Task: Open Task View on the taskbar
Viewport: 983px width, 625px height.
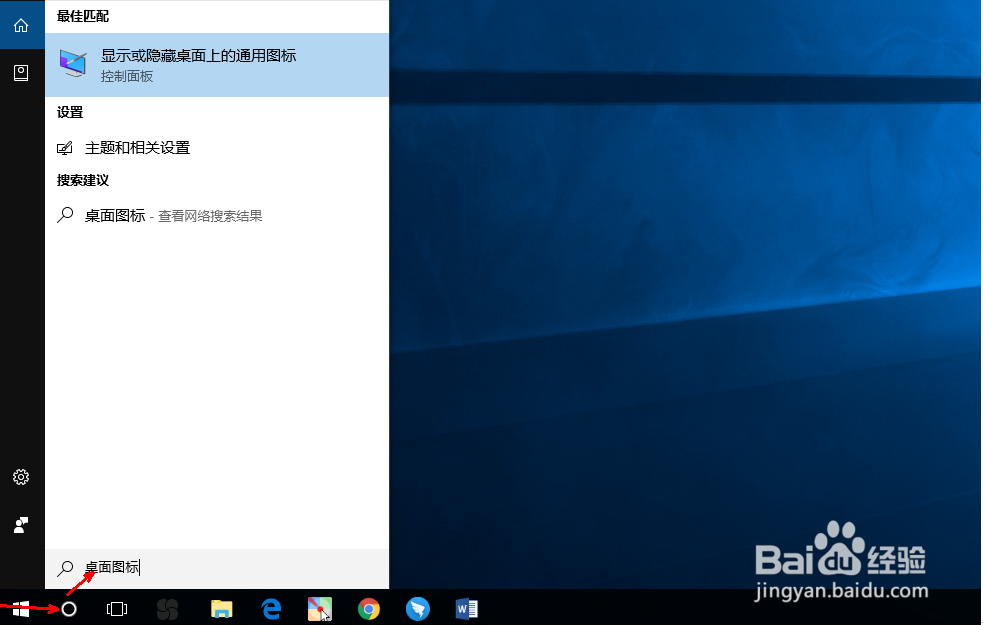Action: pyautogui.click(x=117, y=609)
